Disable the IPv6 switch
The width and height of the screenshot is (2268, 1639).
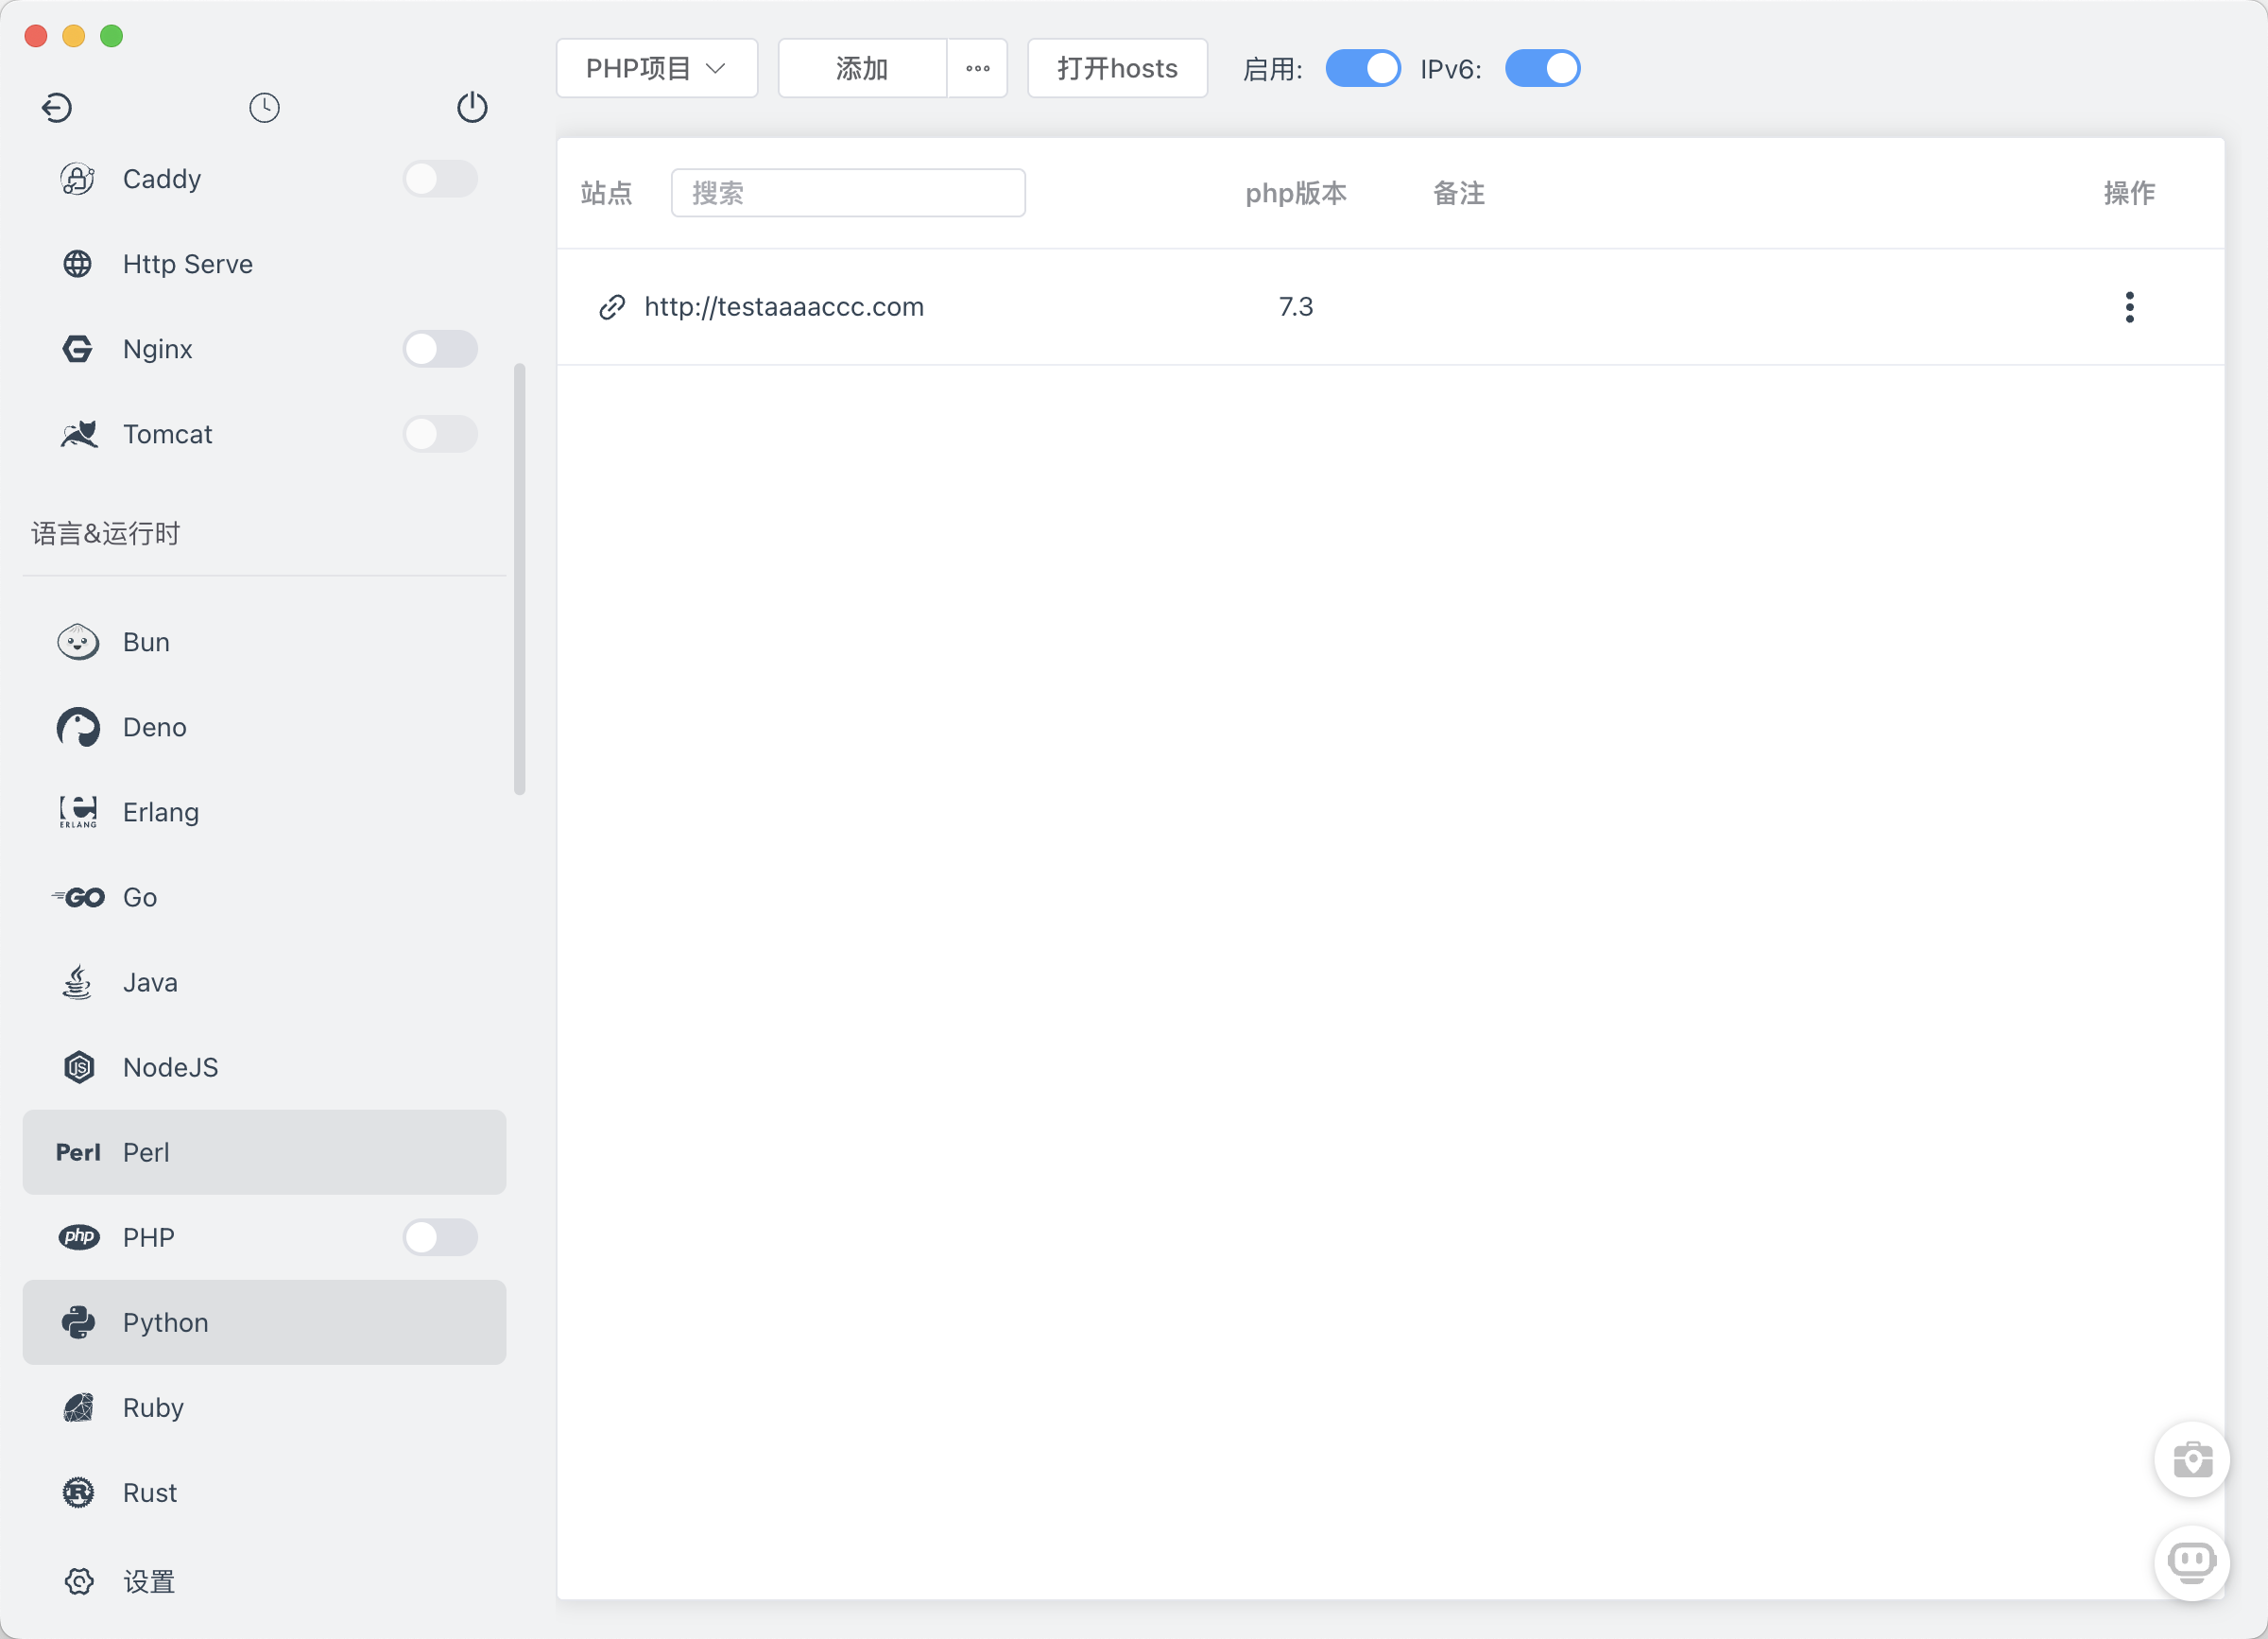pos(1542,69)
